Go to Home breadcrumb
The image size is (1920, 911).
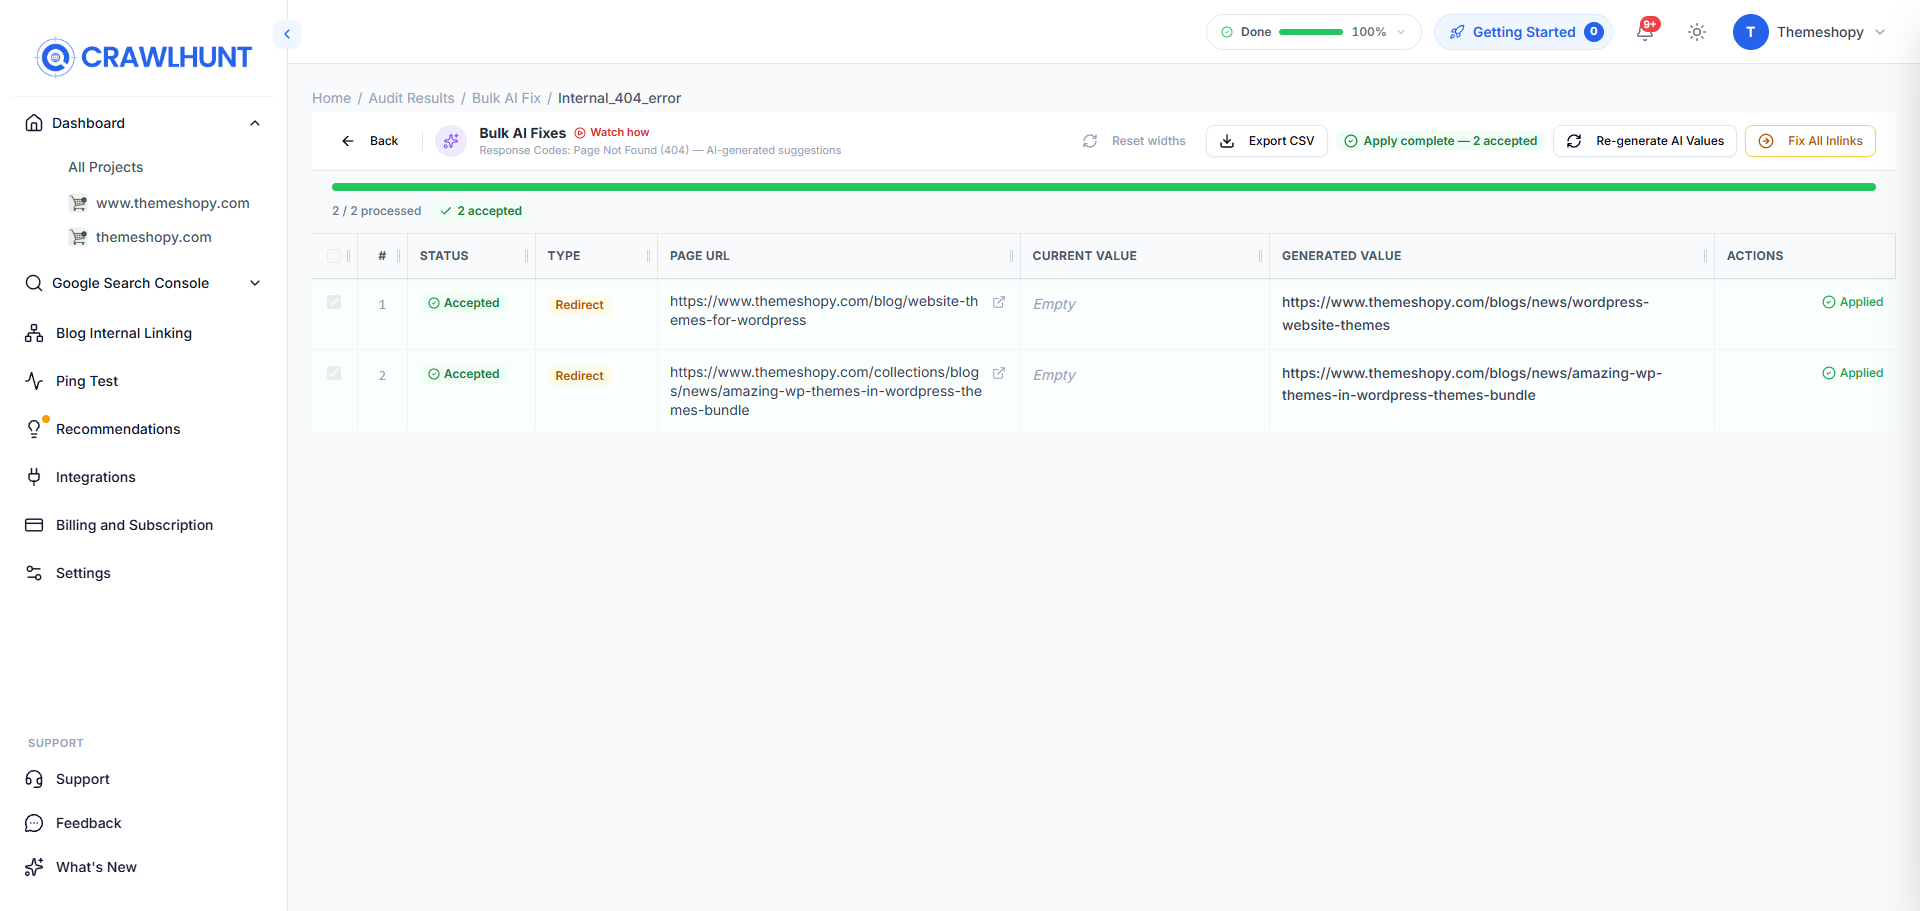pyautogui.click(x=331, y=98)
